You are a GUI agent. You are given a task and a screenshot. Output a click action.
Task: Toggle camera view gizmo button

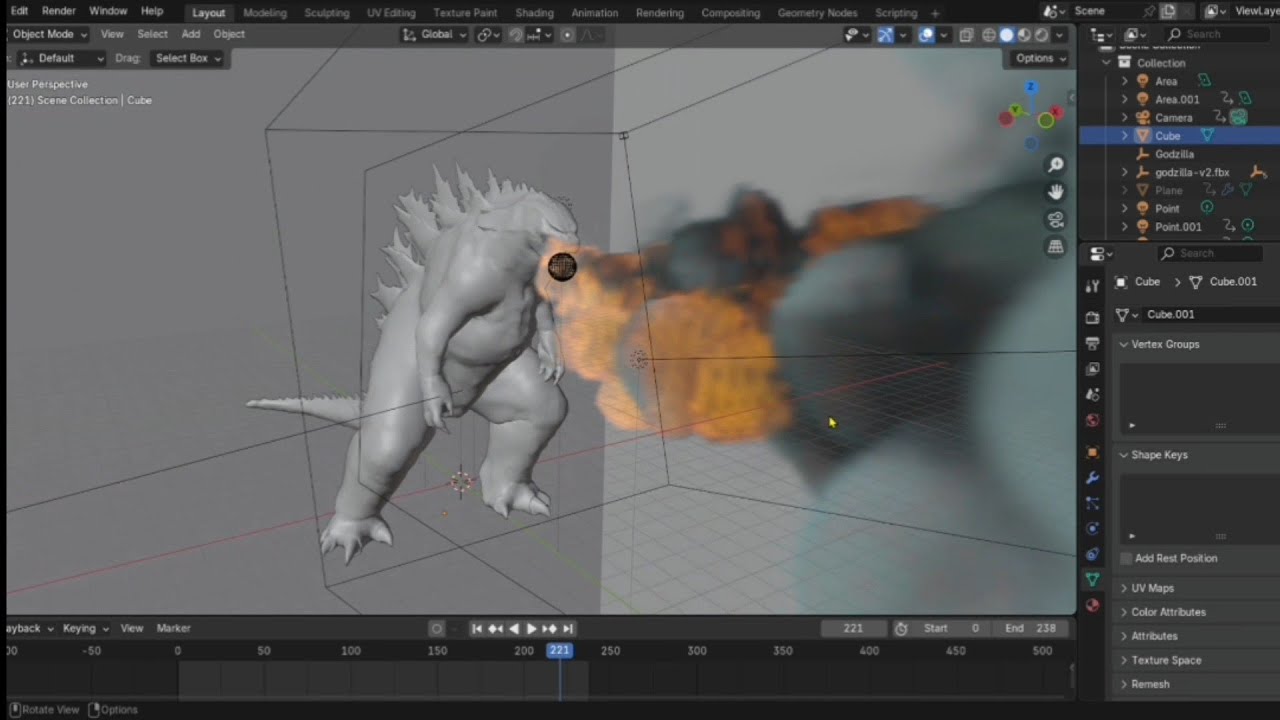[1055, 219]
